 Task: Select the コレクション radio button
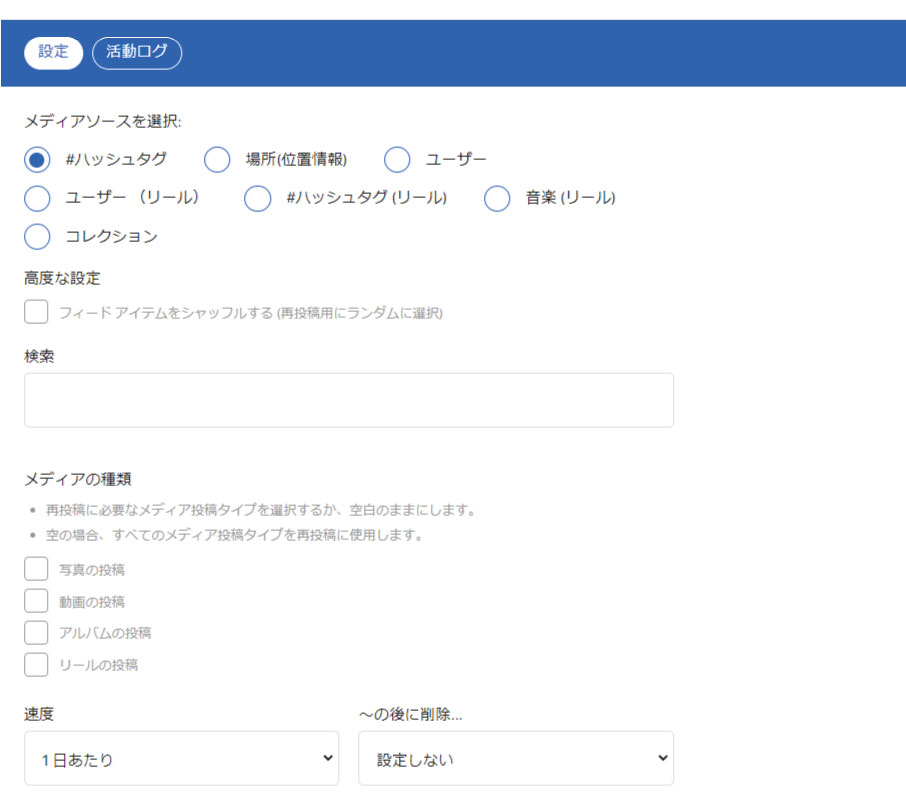coord(37,237)
